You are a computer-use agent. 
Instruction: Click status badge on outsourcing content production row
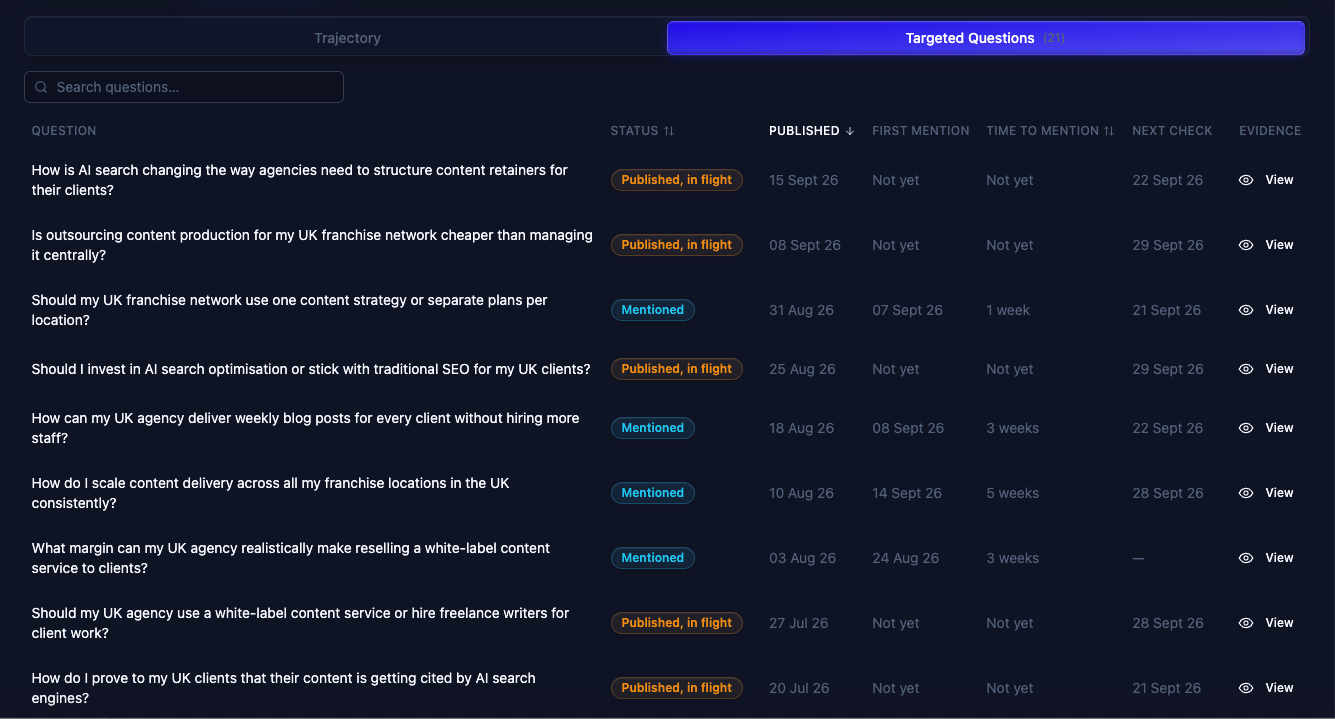tap(677, 245)
